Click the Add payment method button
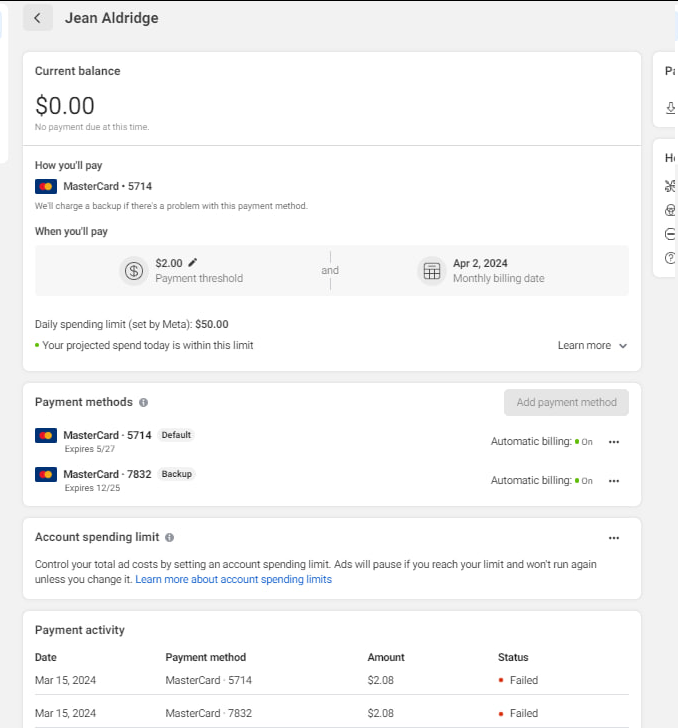This screenshot has width=678, height=728. click(566, 402)
